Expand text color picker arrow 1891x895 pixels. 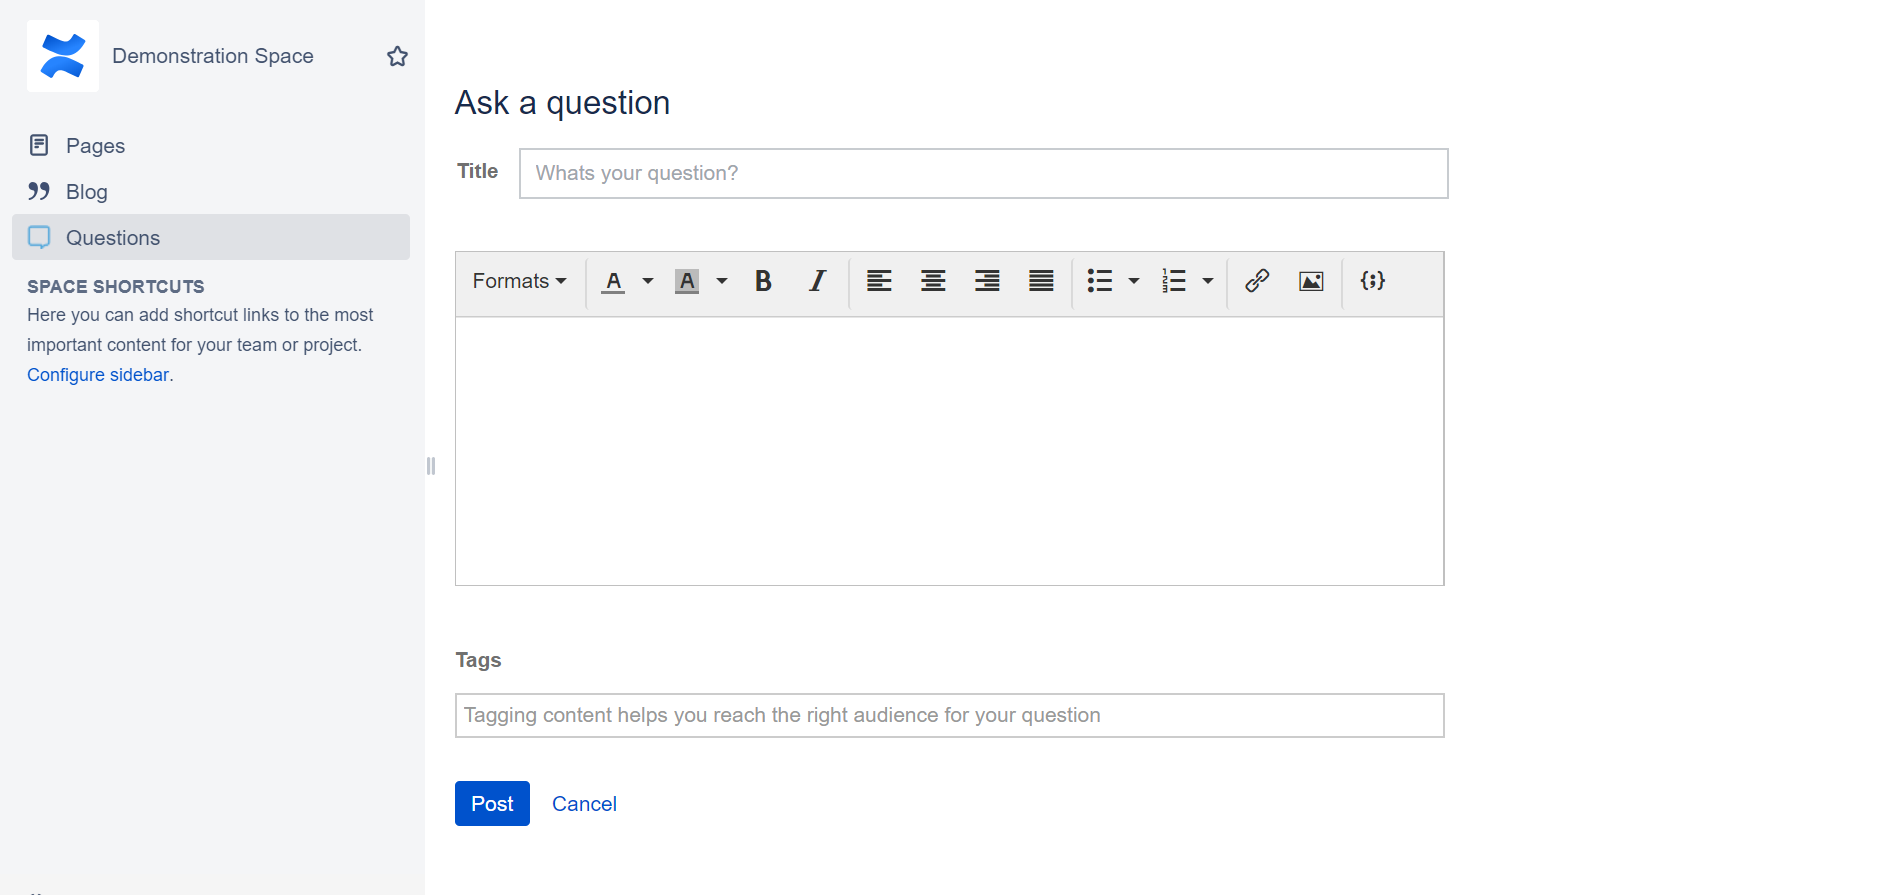tap(648, 281)
